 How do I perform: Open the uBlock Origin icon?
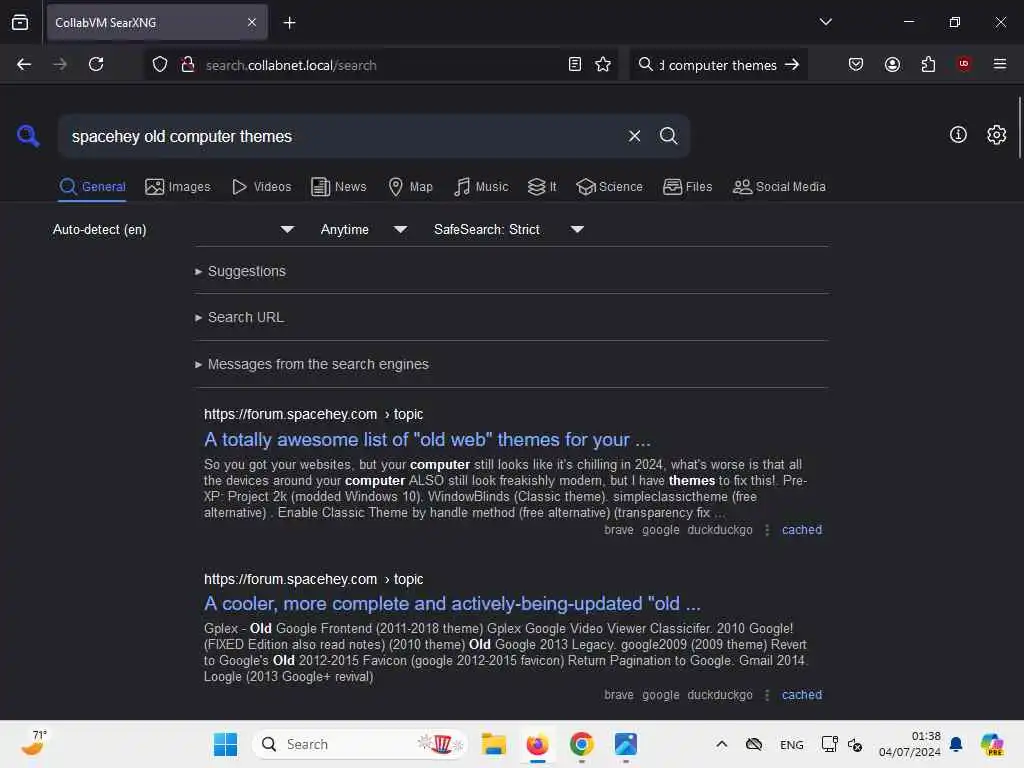[963, 63]
